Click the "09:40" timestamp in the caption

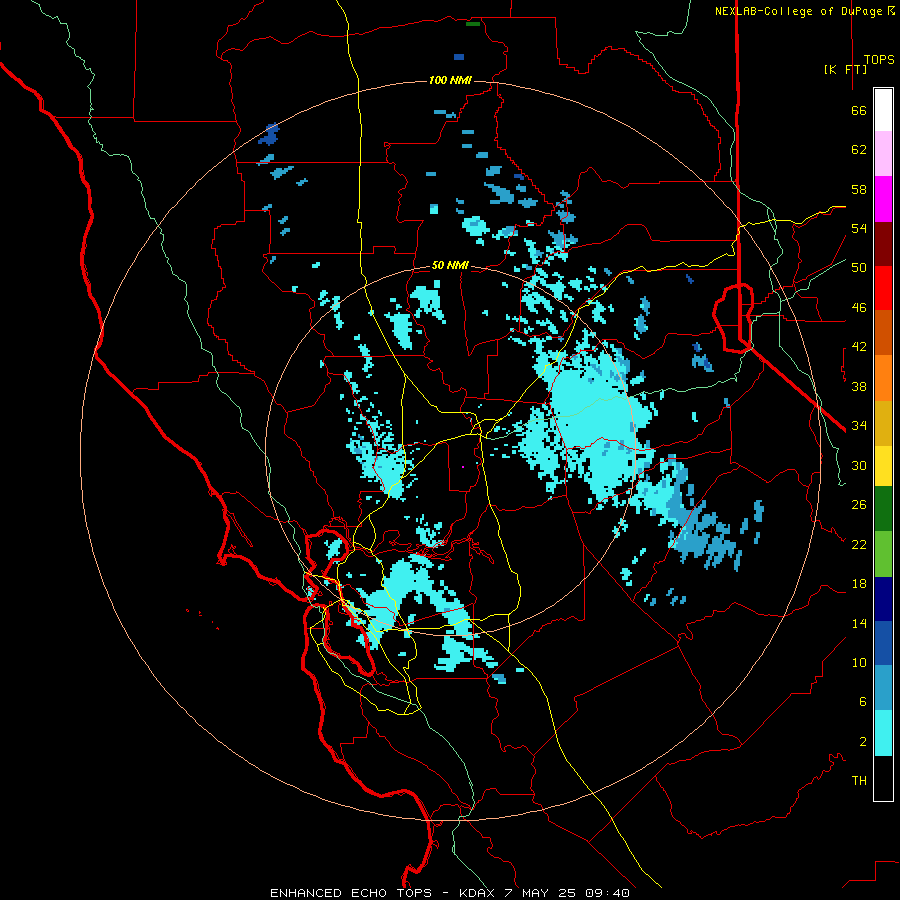[x=607, y=893]
